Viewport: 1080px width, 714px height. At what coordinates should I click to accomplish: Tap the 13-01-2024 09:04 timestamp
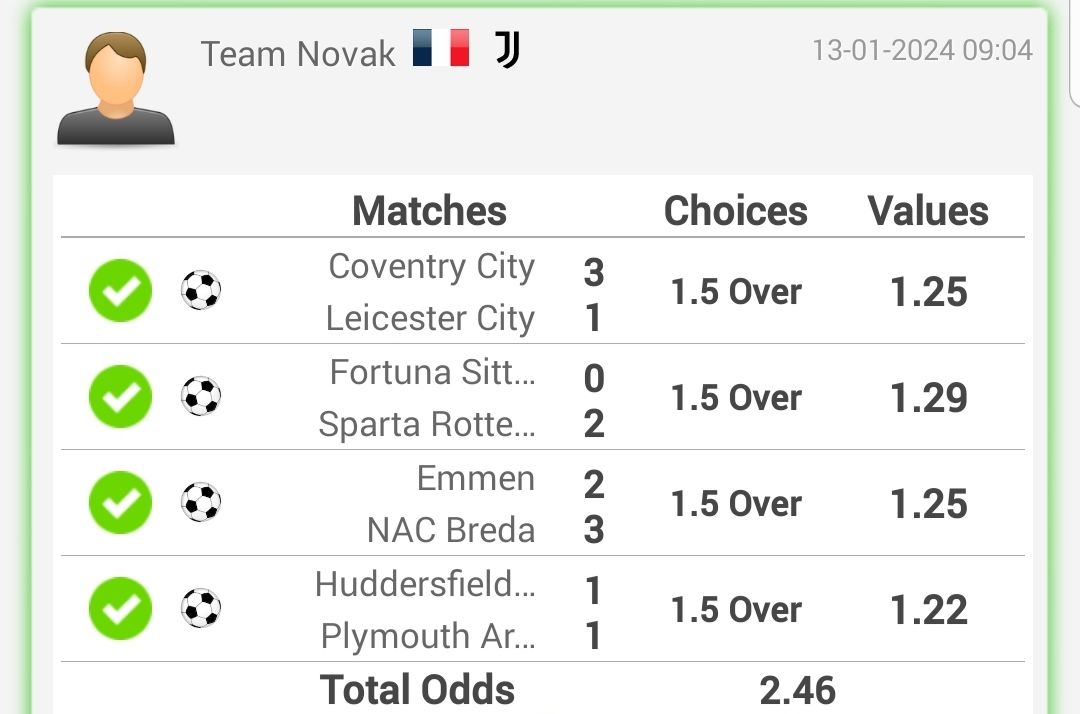922,50
